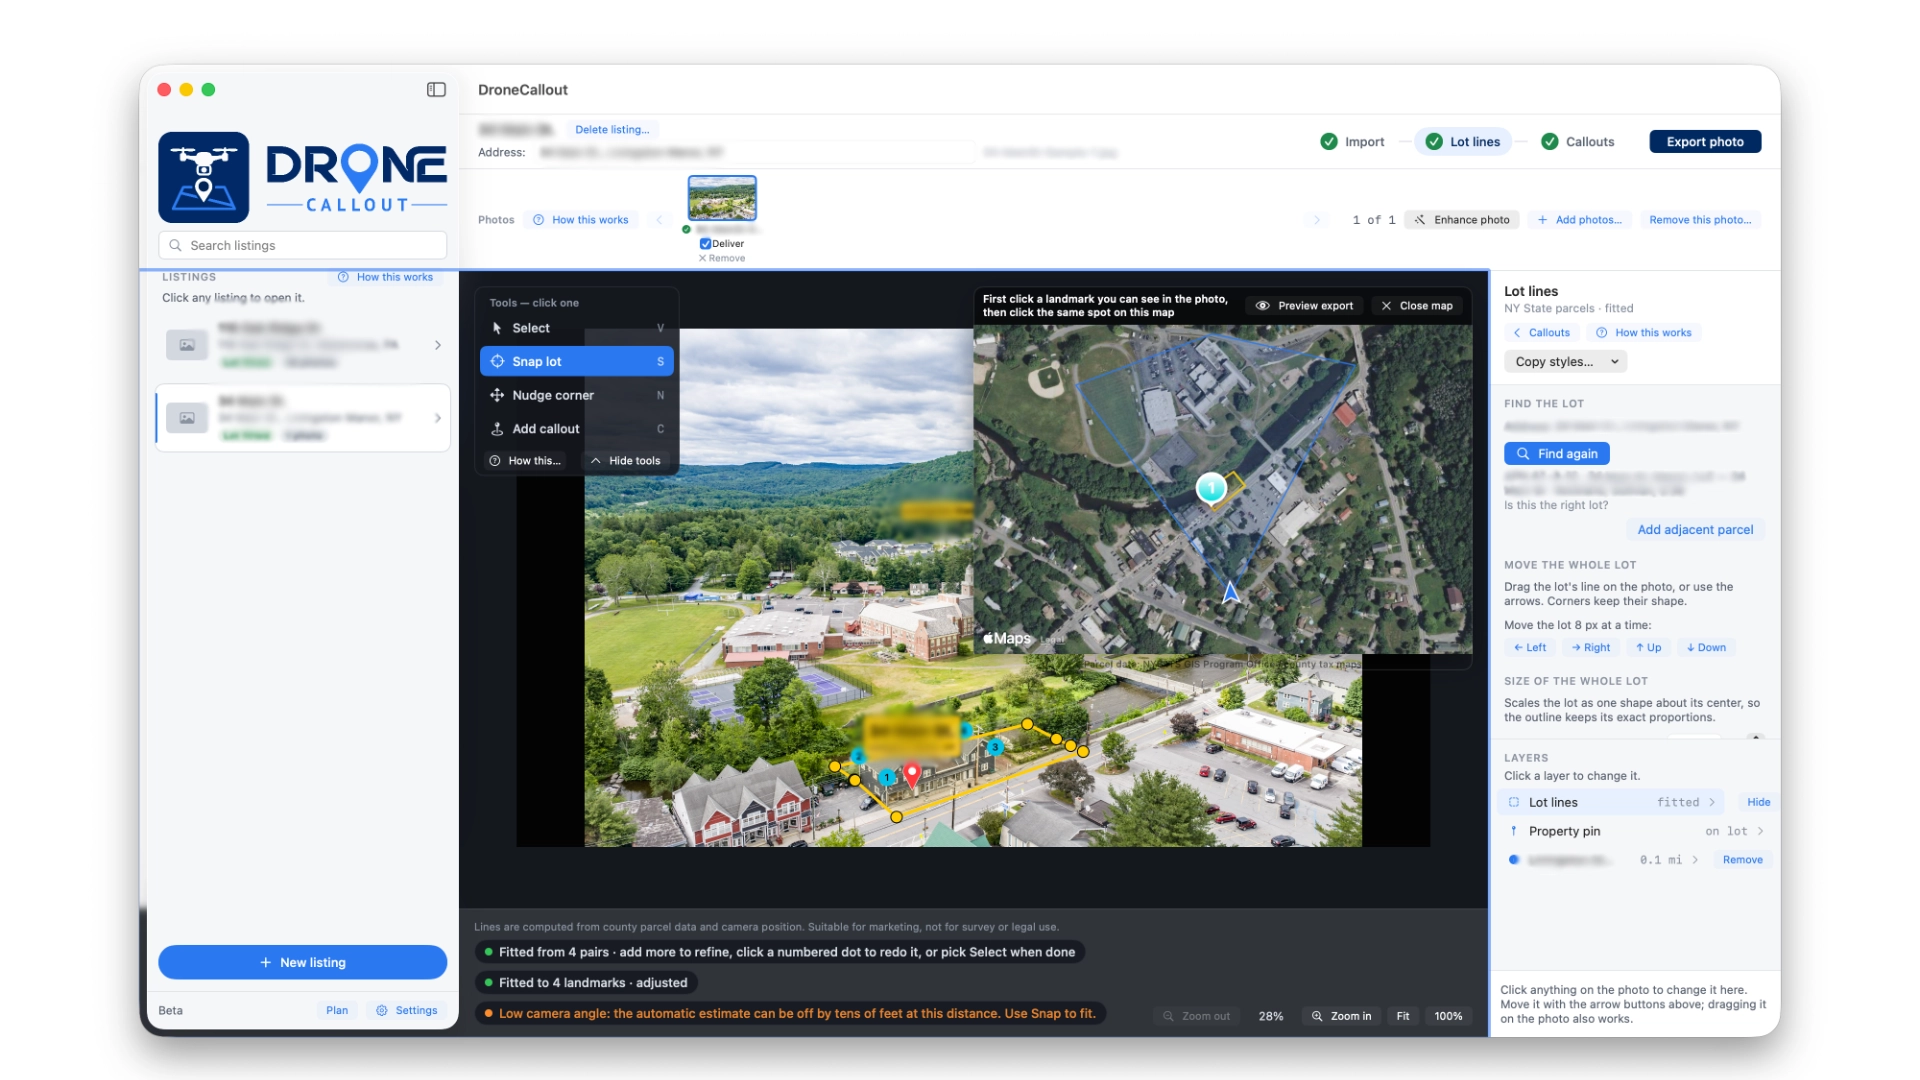
Task: Click the red property pin on the photo
Action: click(912, 775)
